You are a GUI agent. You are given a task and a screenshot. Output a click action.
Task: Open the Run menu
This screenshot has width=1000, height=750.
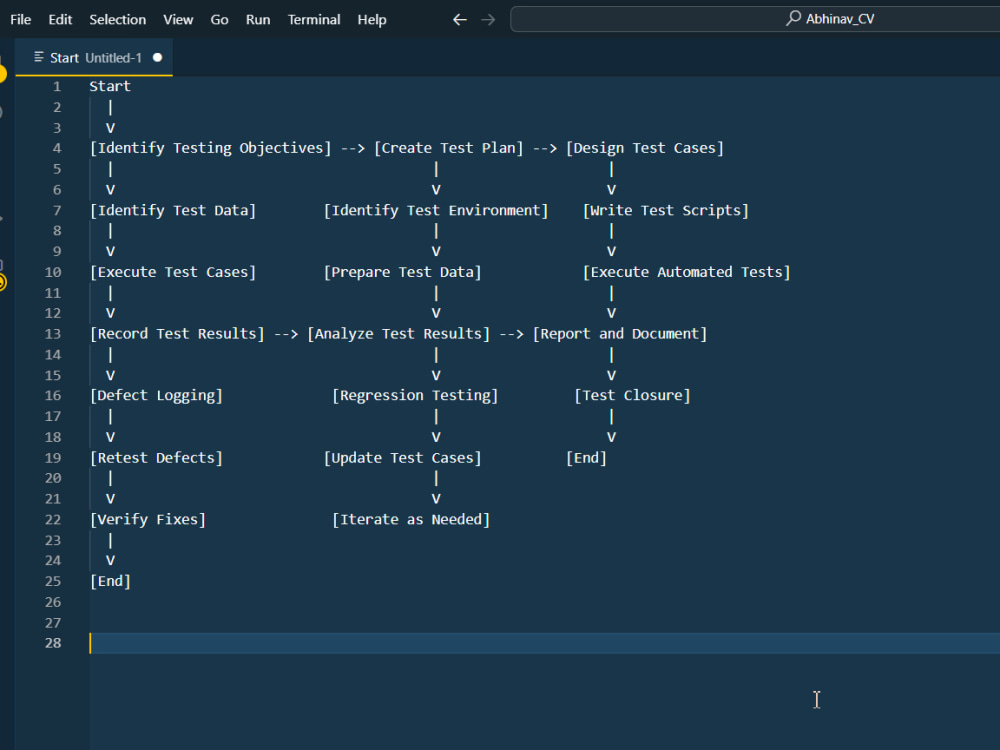pyautogui.click(x=258, y=20)
